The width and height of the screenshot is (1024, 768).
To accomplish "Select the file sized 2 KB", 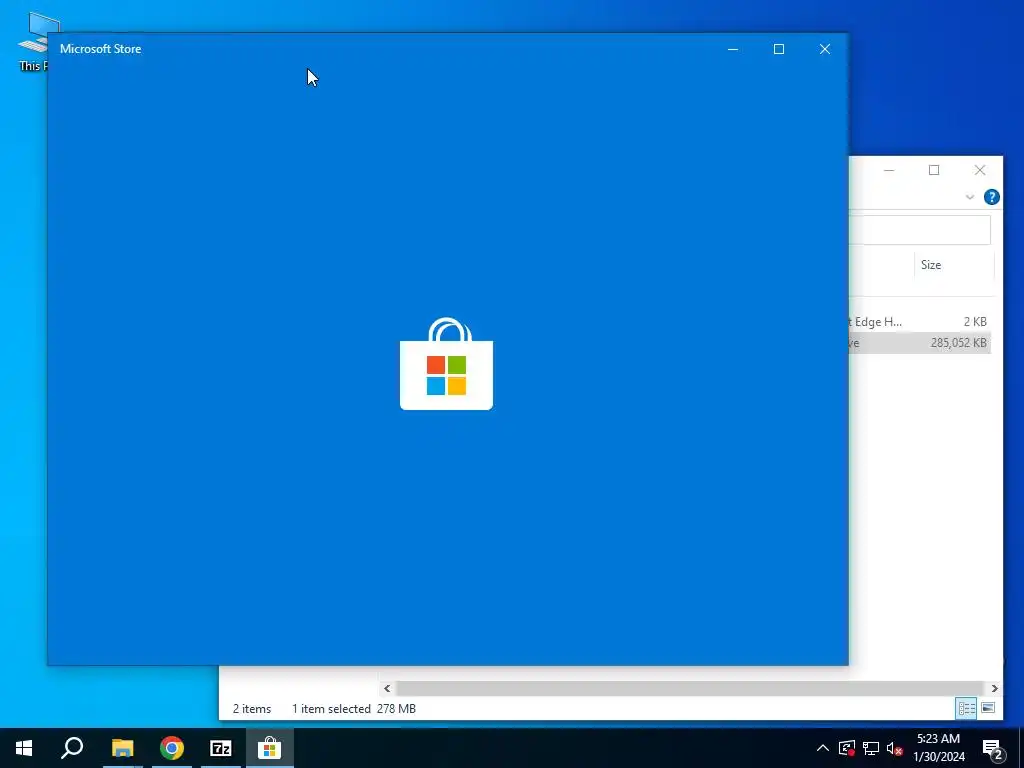I will coord(920,321).
